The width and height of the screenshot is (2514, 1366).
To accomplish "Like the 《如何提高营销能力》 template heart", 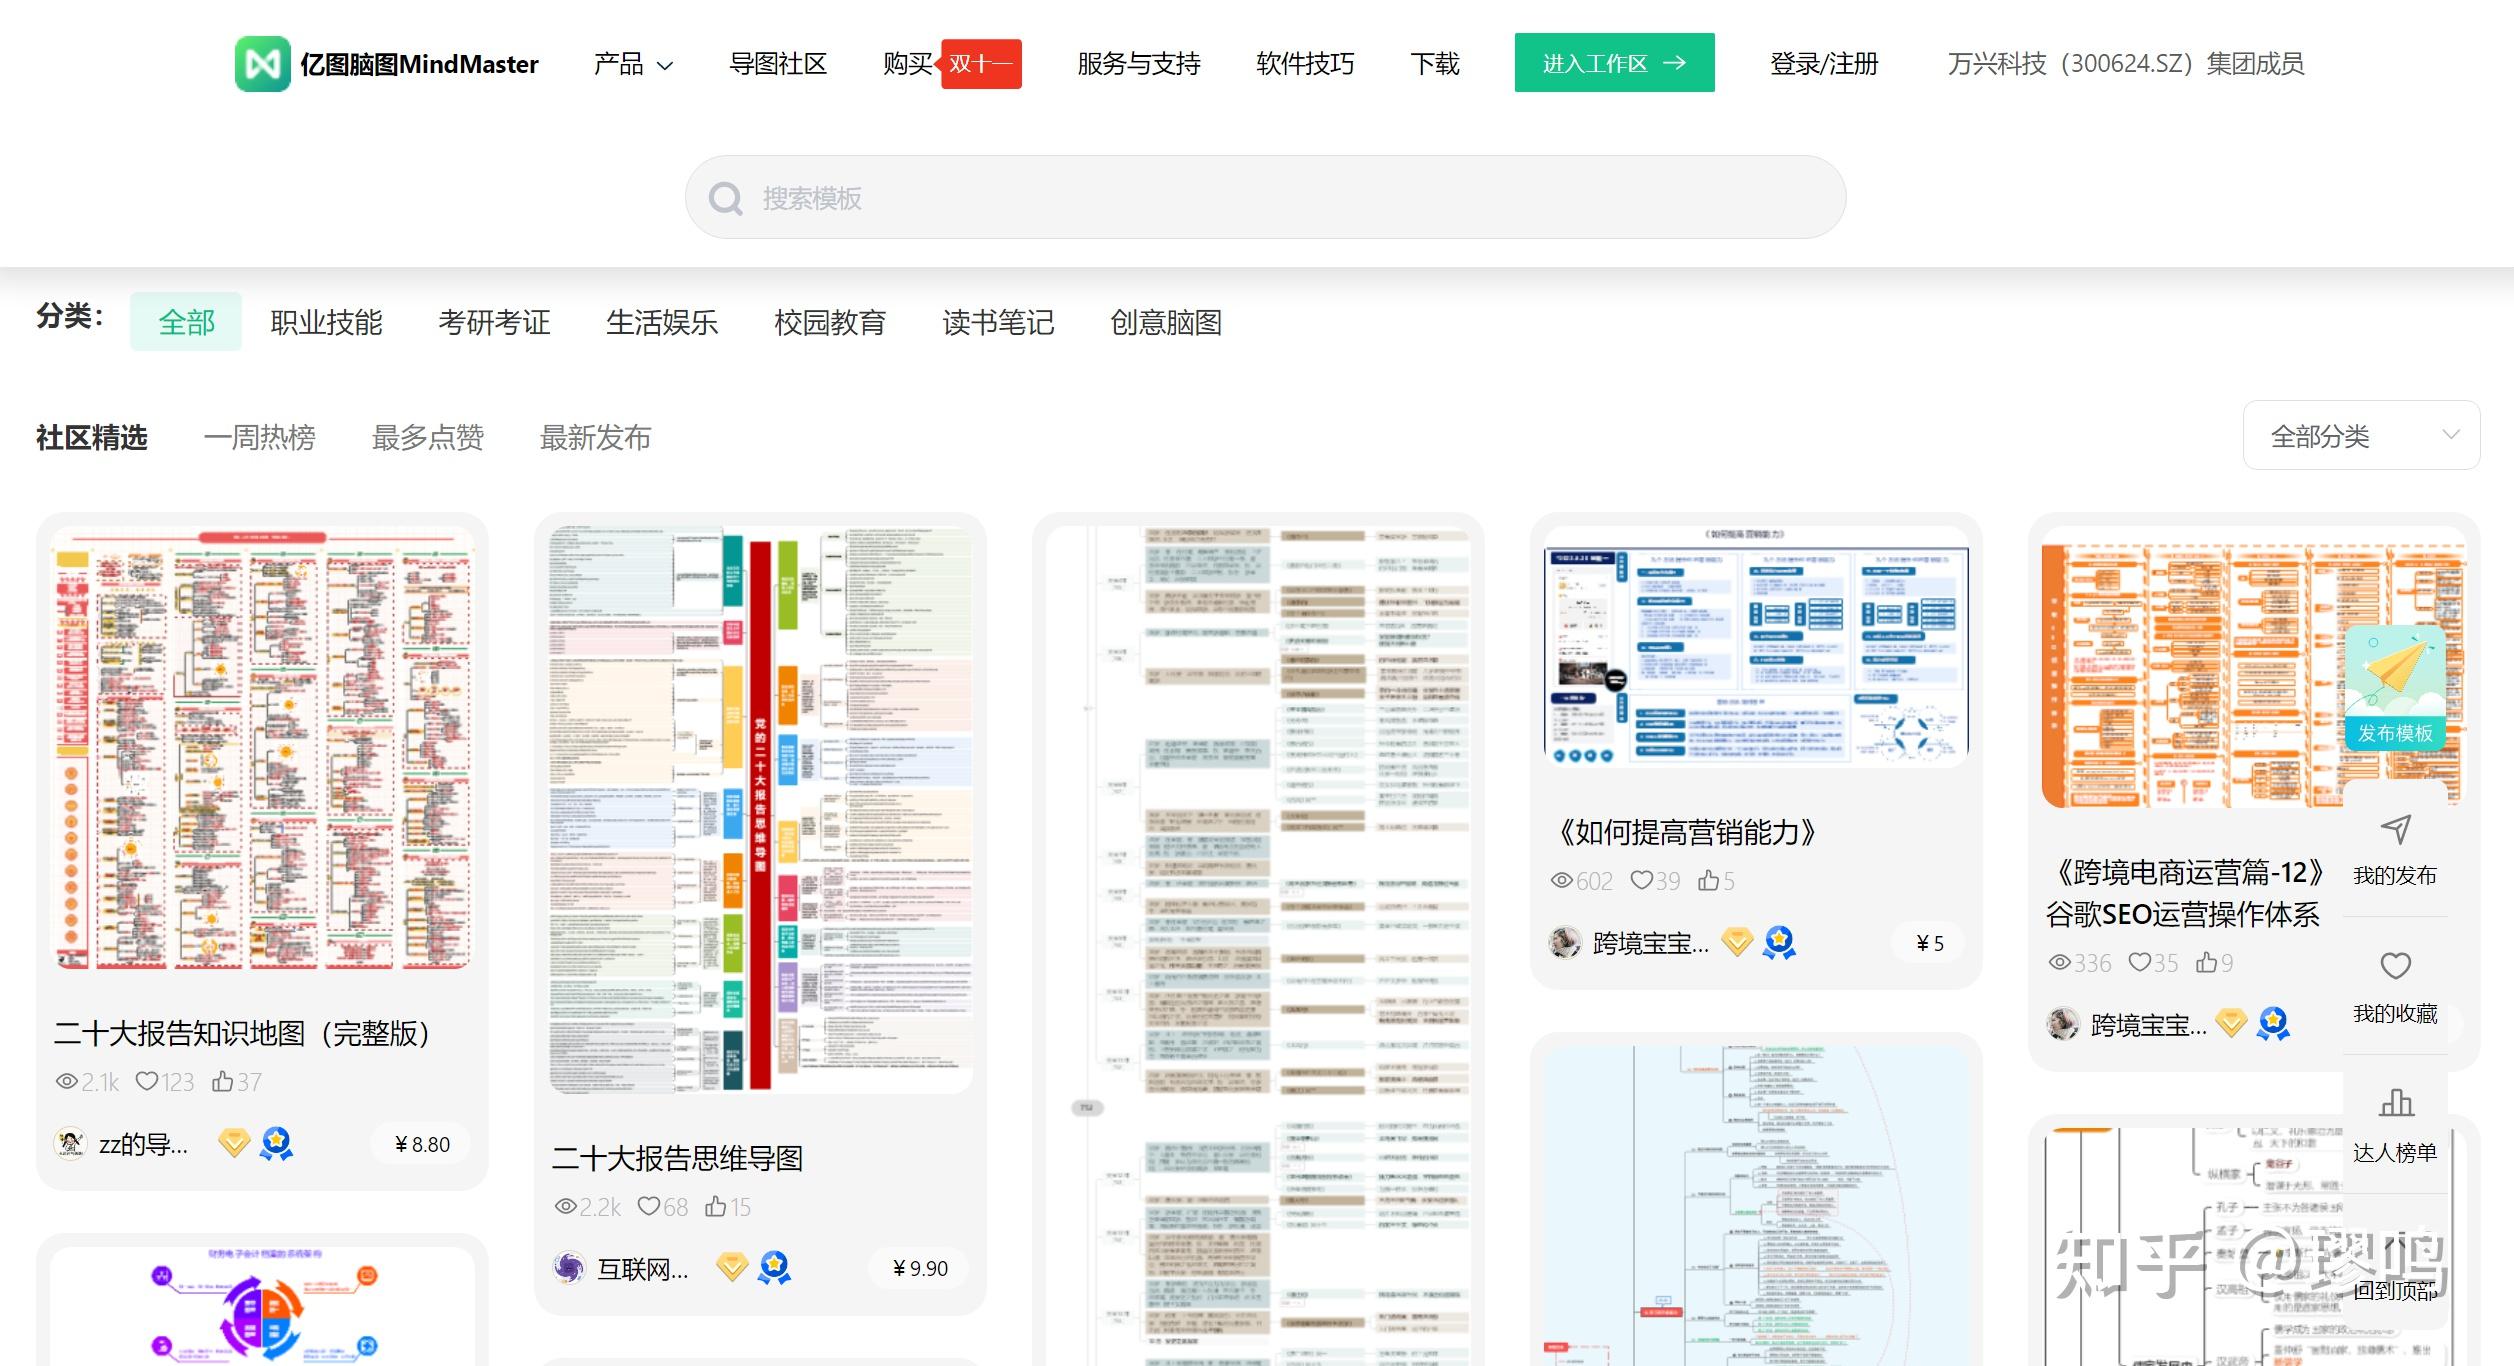I will pos(1641,880).
